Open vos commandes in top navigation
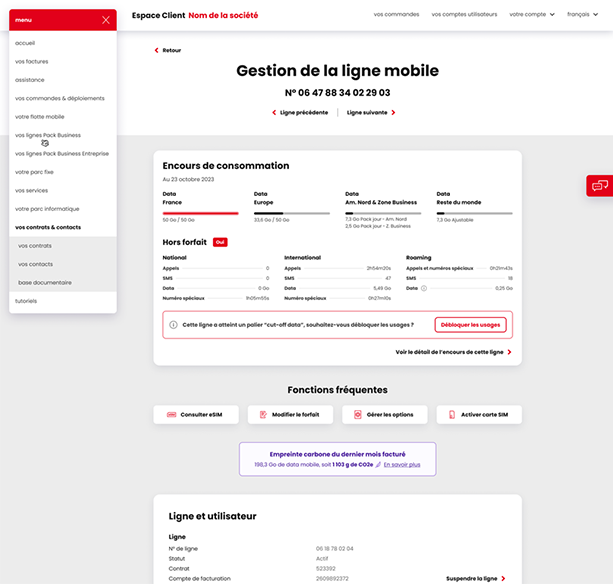This screenshot has width=613, height=588. pyautogui.click(x=396, y=14)
